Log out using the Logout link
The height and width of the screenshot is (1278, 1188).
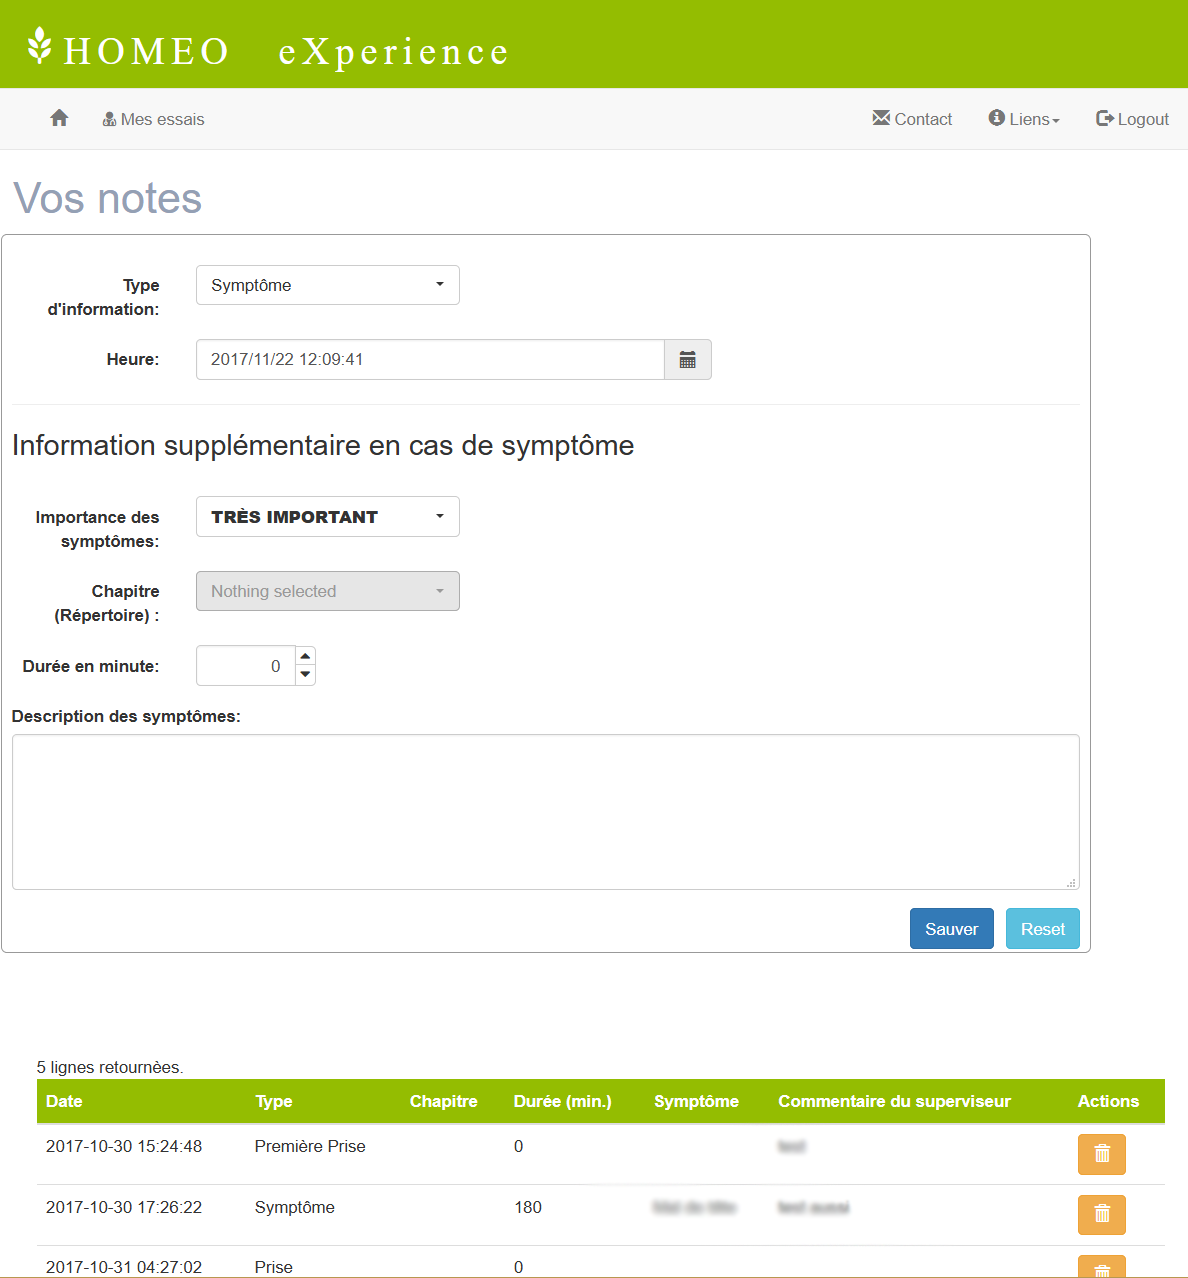click(x=1132, y=119)
